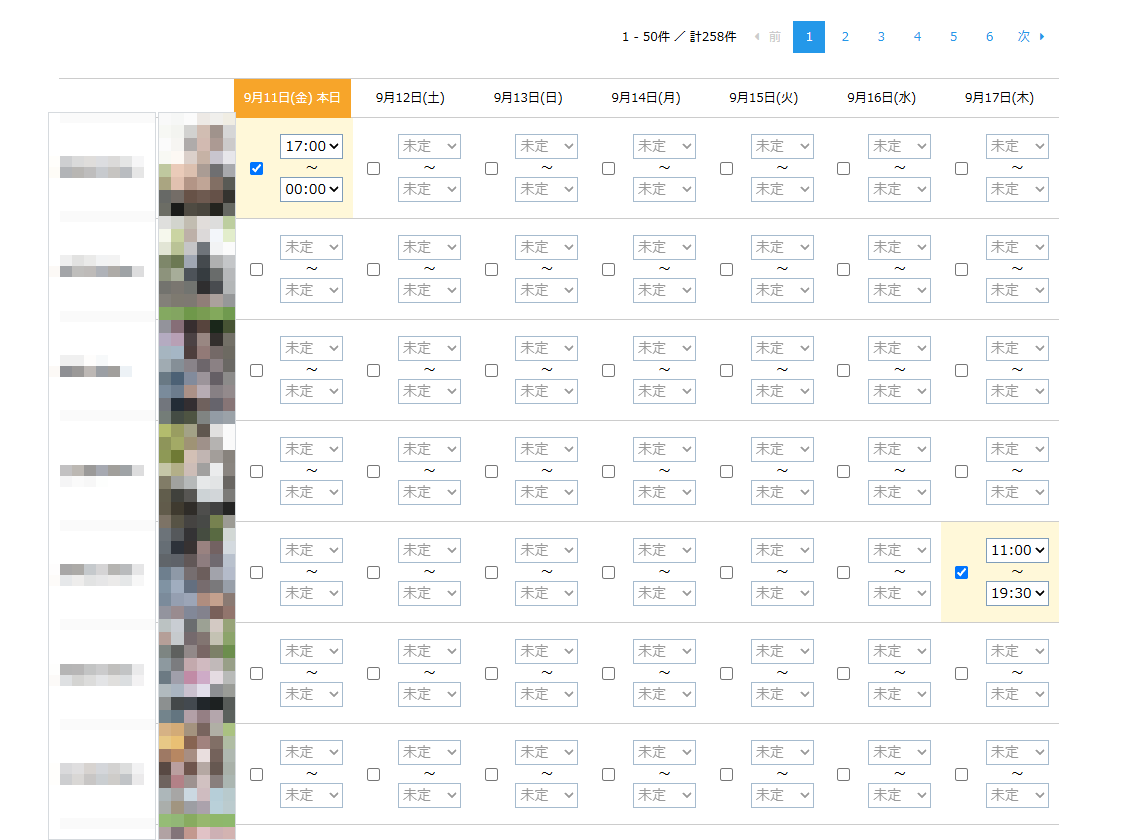
Task: Open 9月12日(土) start time dropdown in third staff row
Action: pyautogui.click(x=429, y=349)
